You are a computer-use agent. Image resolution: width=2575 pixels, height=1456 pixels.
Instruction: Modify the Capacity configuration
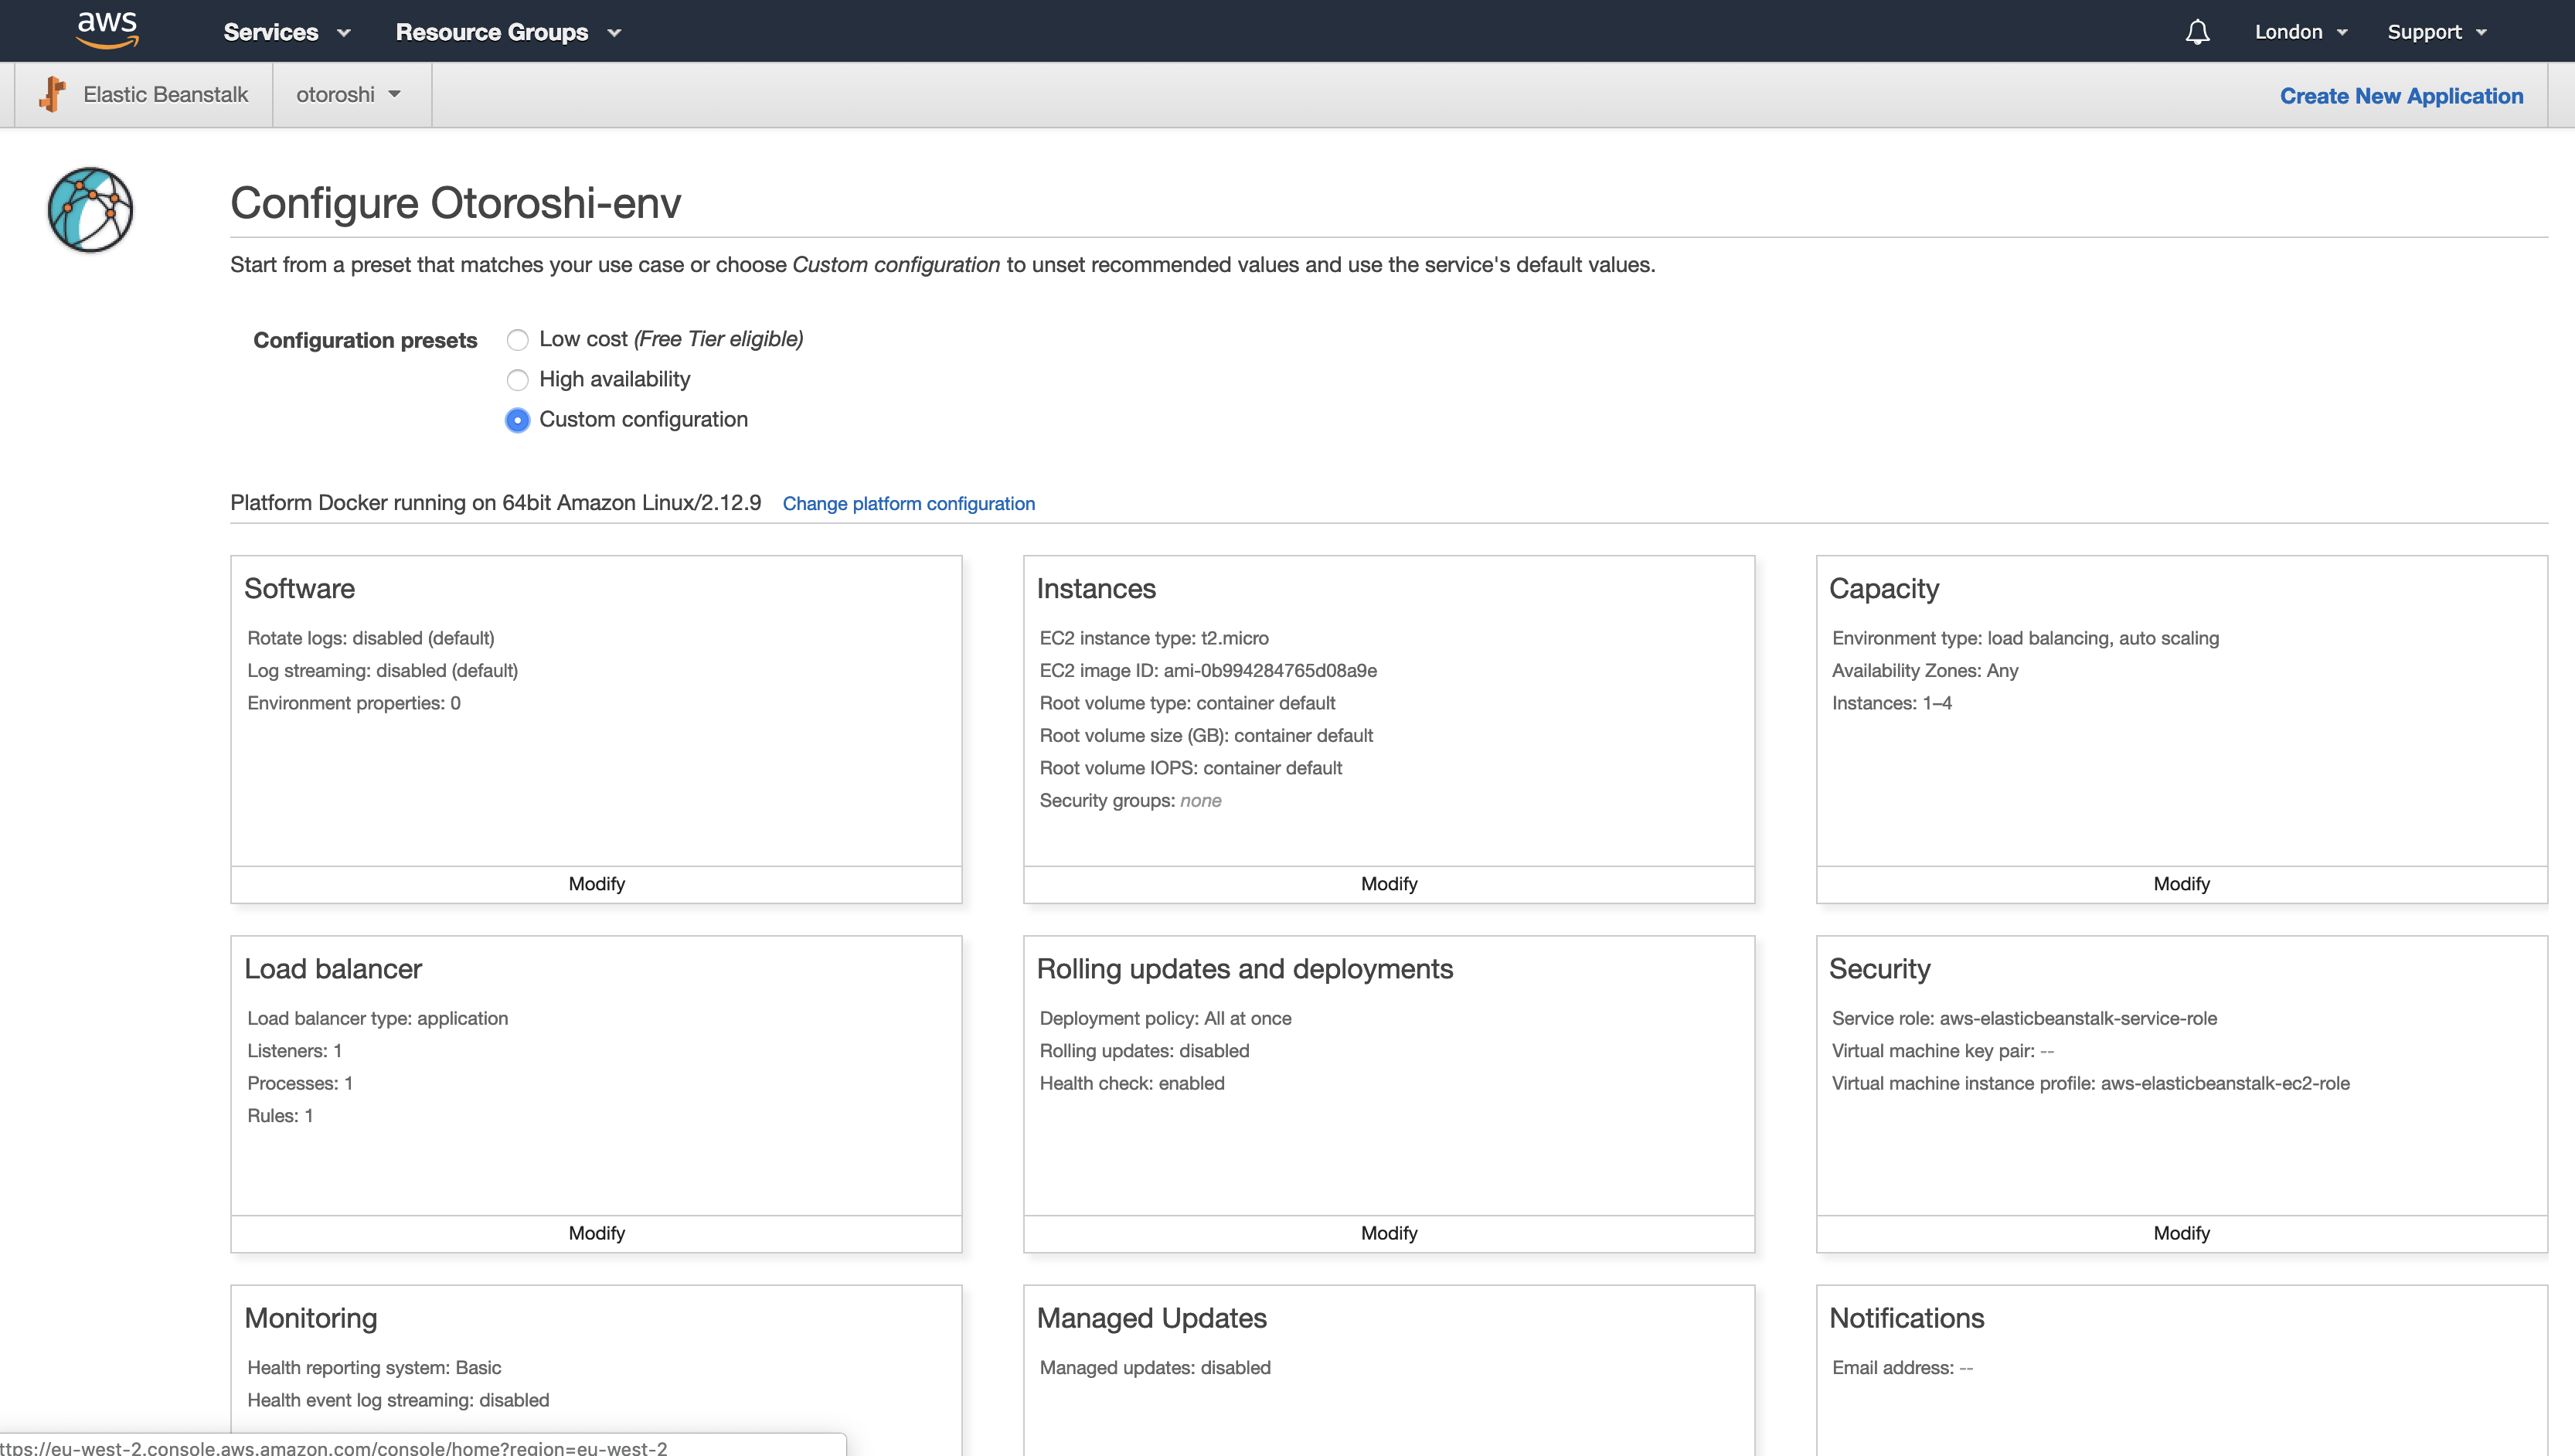2181,884
